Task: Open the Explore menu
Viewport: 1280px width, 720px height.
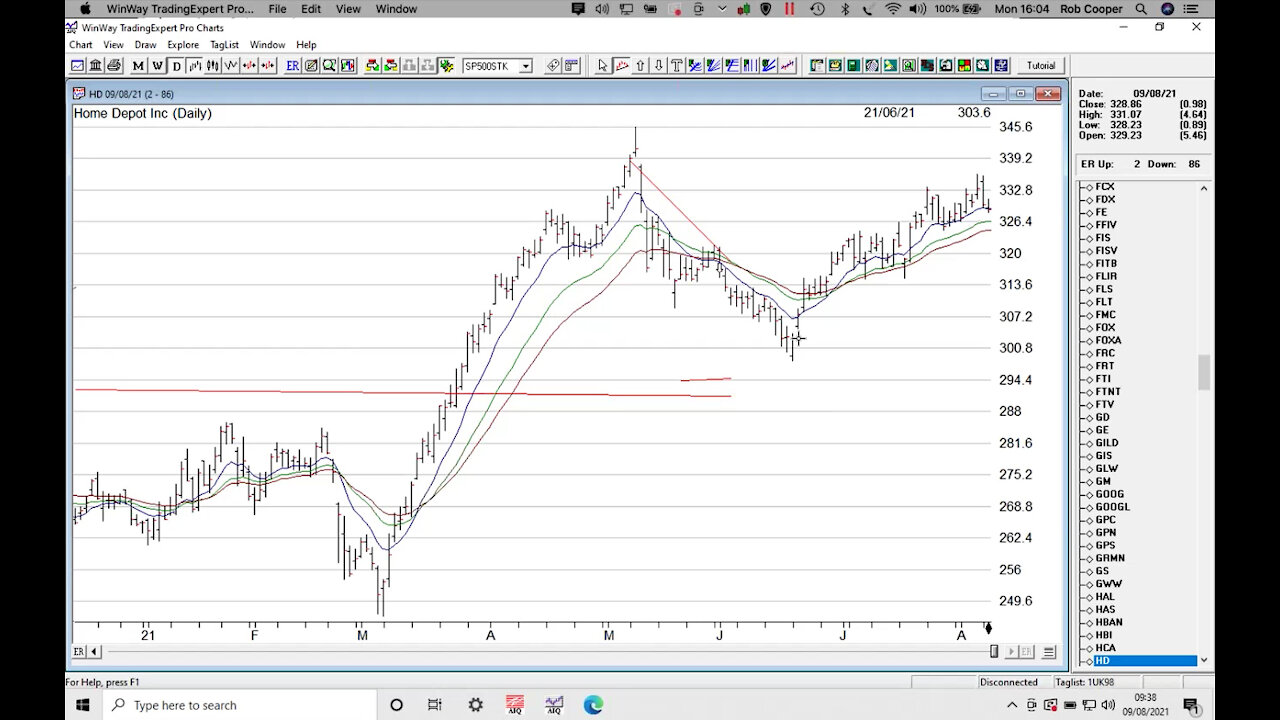Action: (x=183, y=45)
